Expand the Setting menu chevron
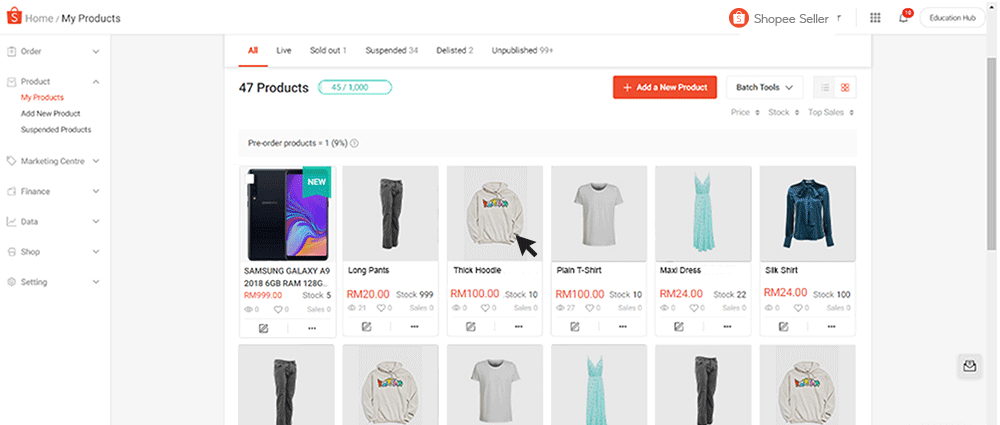The image size is (1000, 425). pyautogui.click(x=96, y=281)
